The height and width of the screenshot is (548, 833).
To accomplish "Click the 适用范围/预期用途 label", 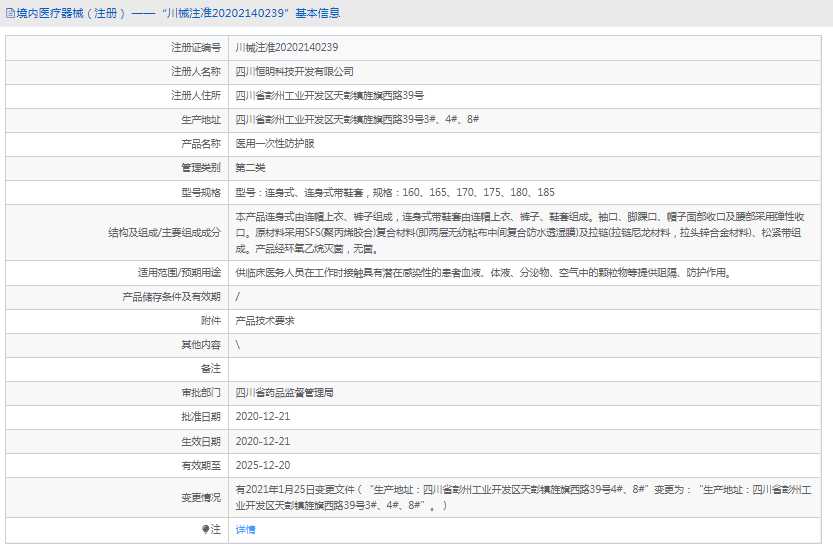I will click(x=179, y=273).
